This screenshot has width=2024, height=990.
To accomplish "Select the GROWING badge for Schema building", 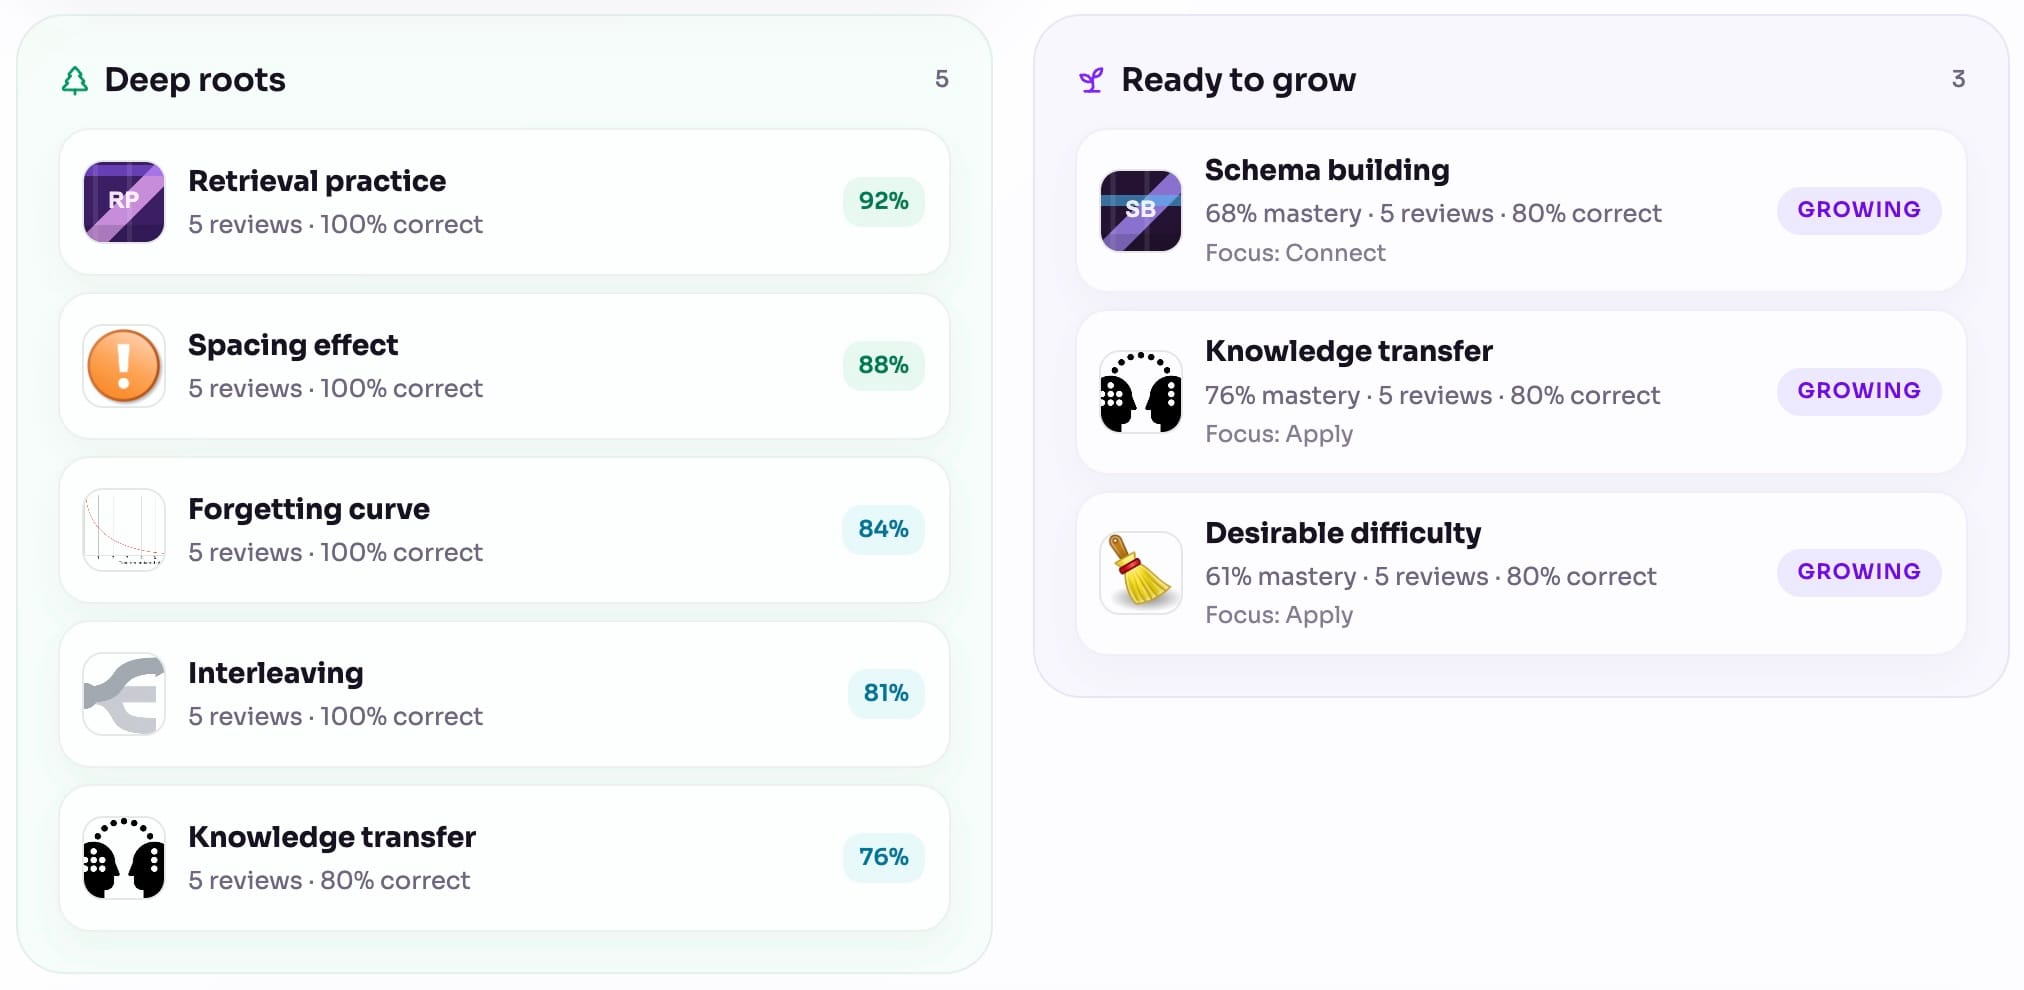I will coord(1859,210).
